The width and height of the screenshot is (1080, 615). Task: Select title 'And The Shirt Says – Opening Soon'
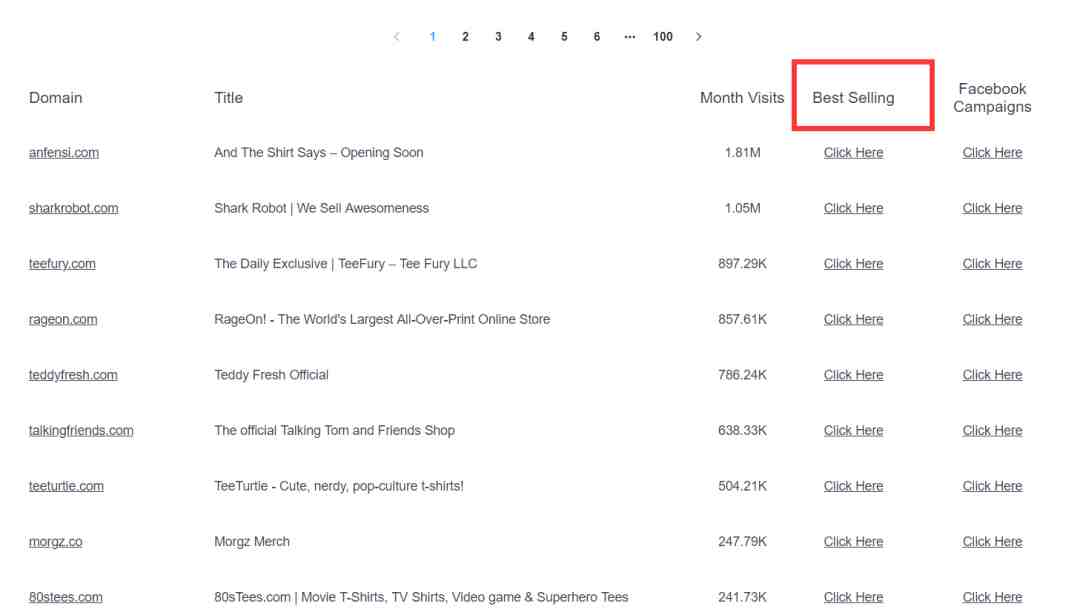click(319, 153)
